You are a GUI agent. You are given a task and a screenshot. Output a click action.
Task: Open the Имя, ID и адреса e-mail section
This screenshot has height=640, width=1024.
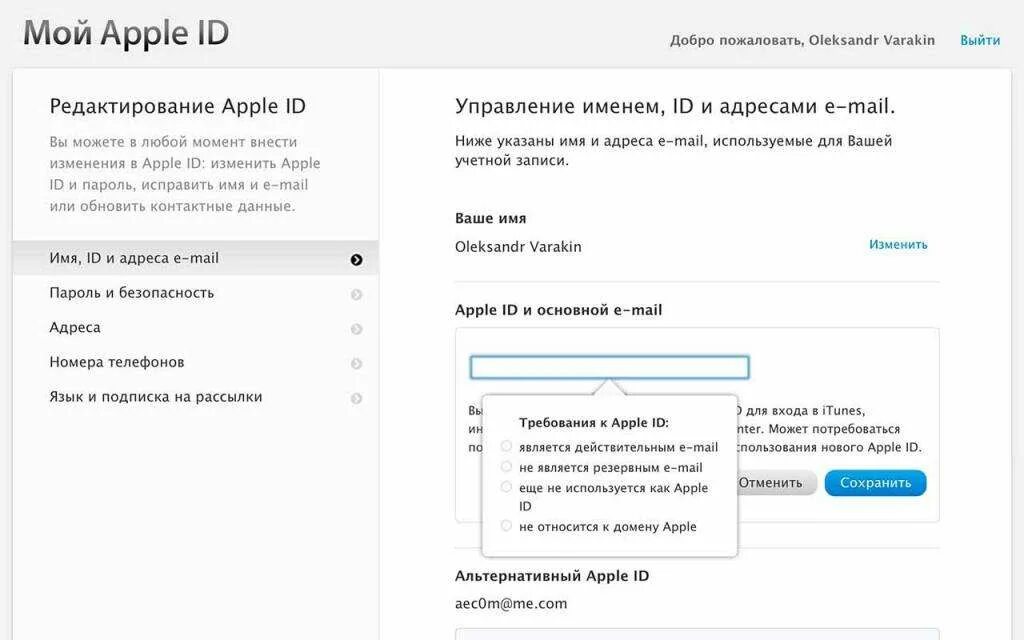(x=195, y=258)
